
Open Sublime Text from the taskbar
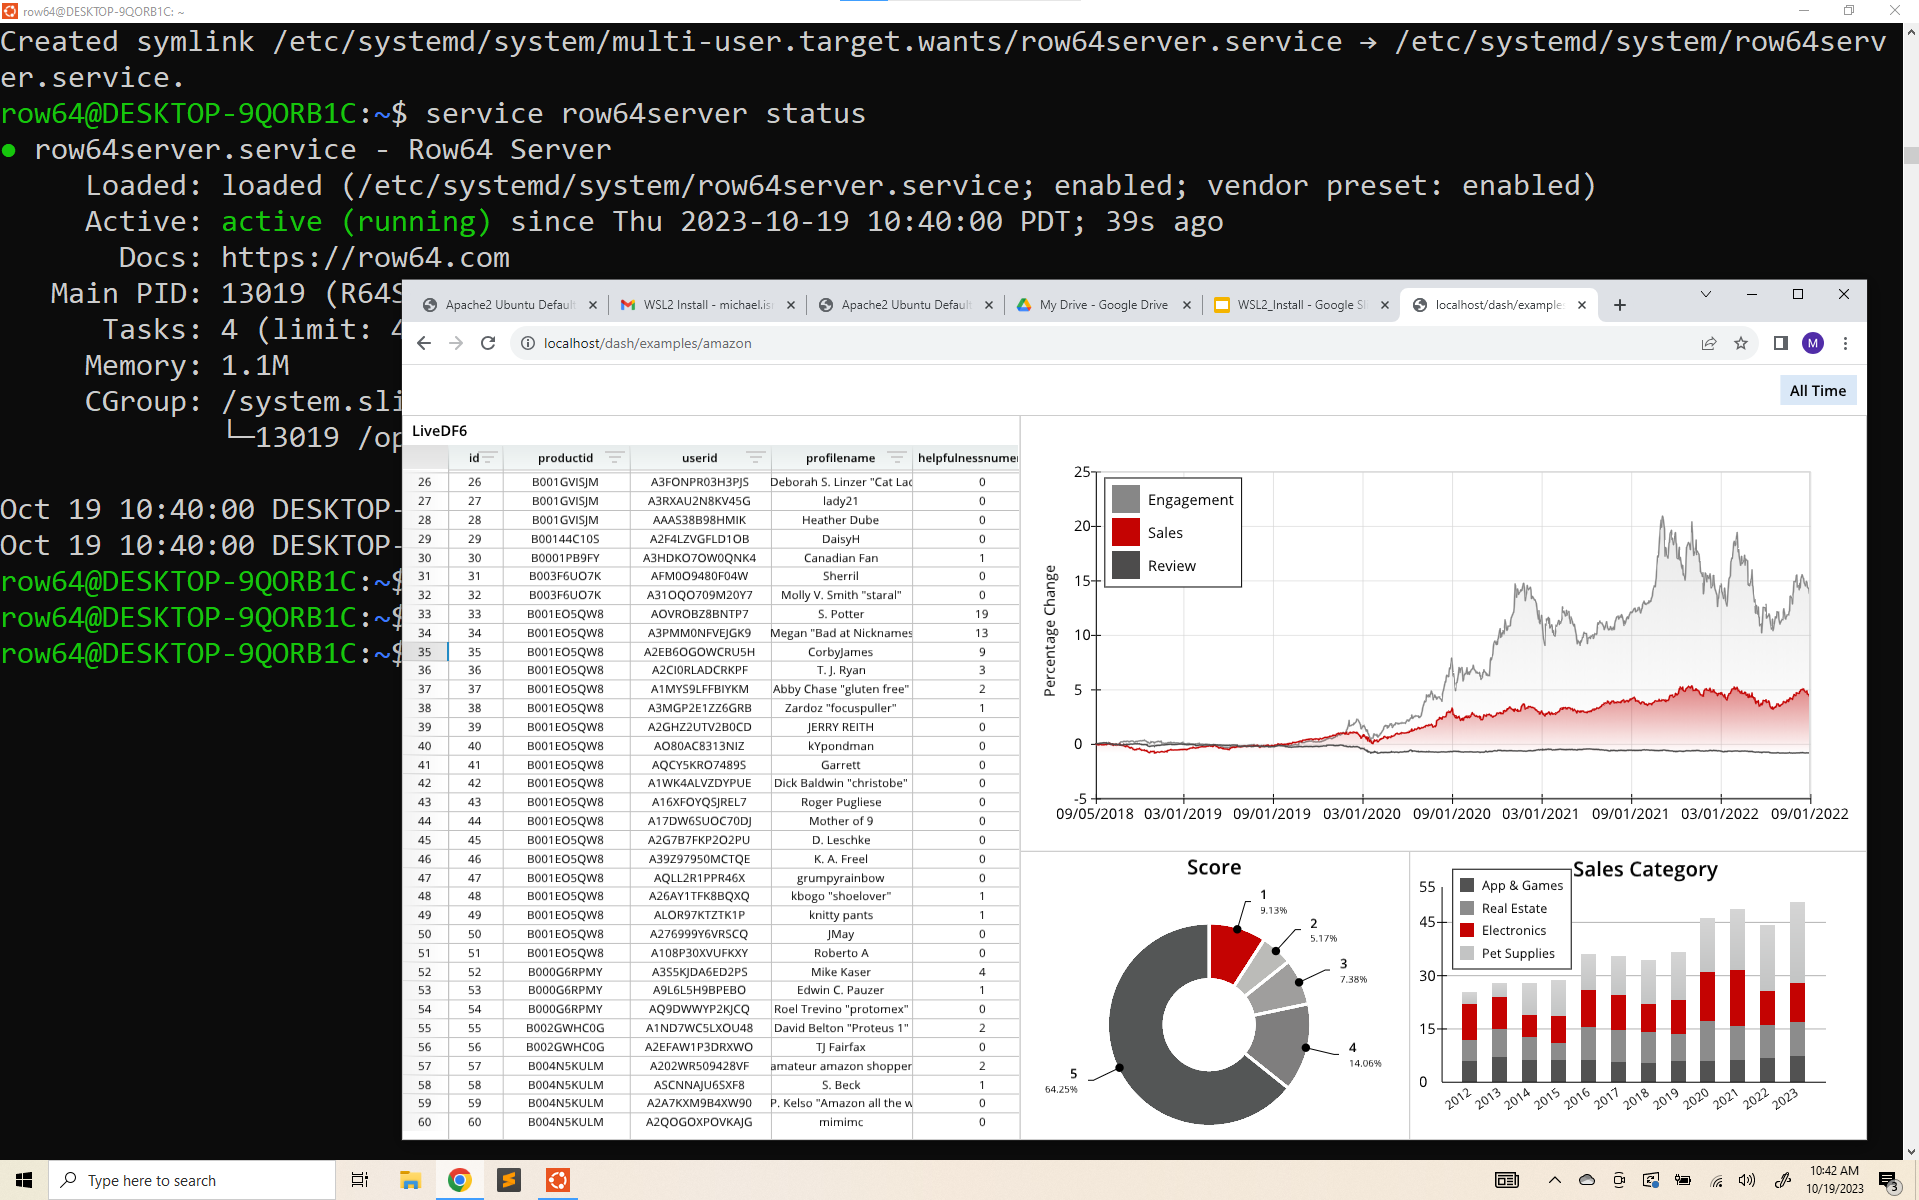coord(508,1180)
